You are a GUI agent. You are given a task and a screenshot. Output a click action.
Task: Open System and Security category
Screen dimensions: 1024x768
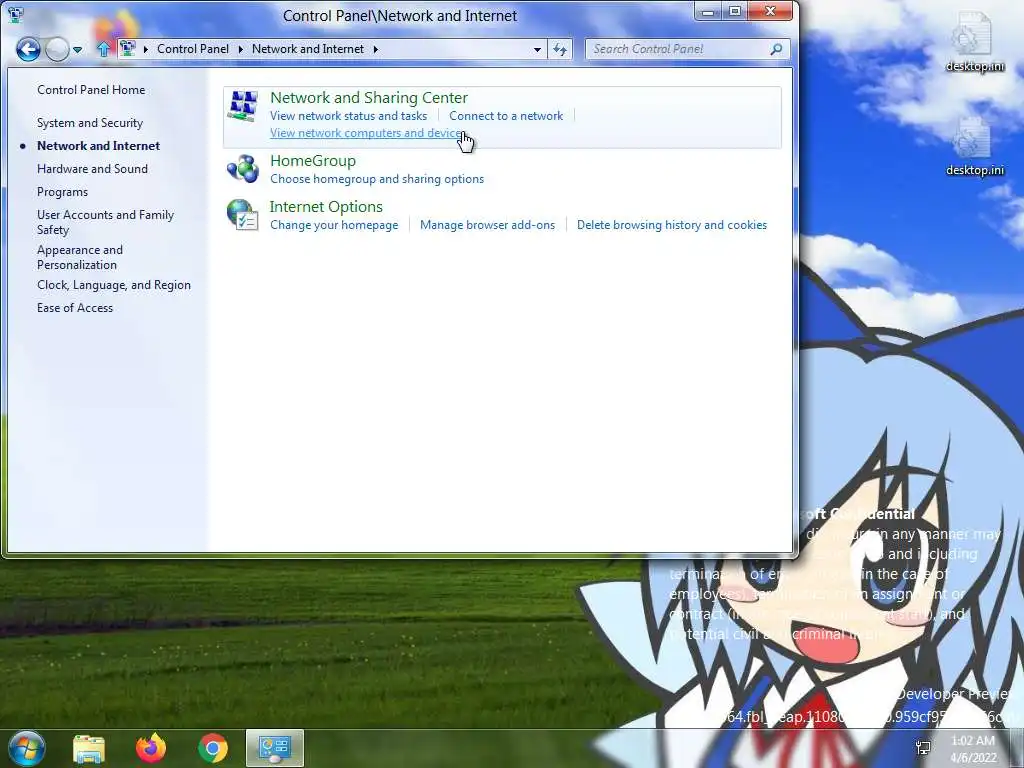(89, 123)
